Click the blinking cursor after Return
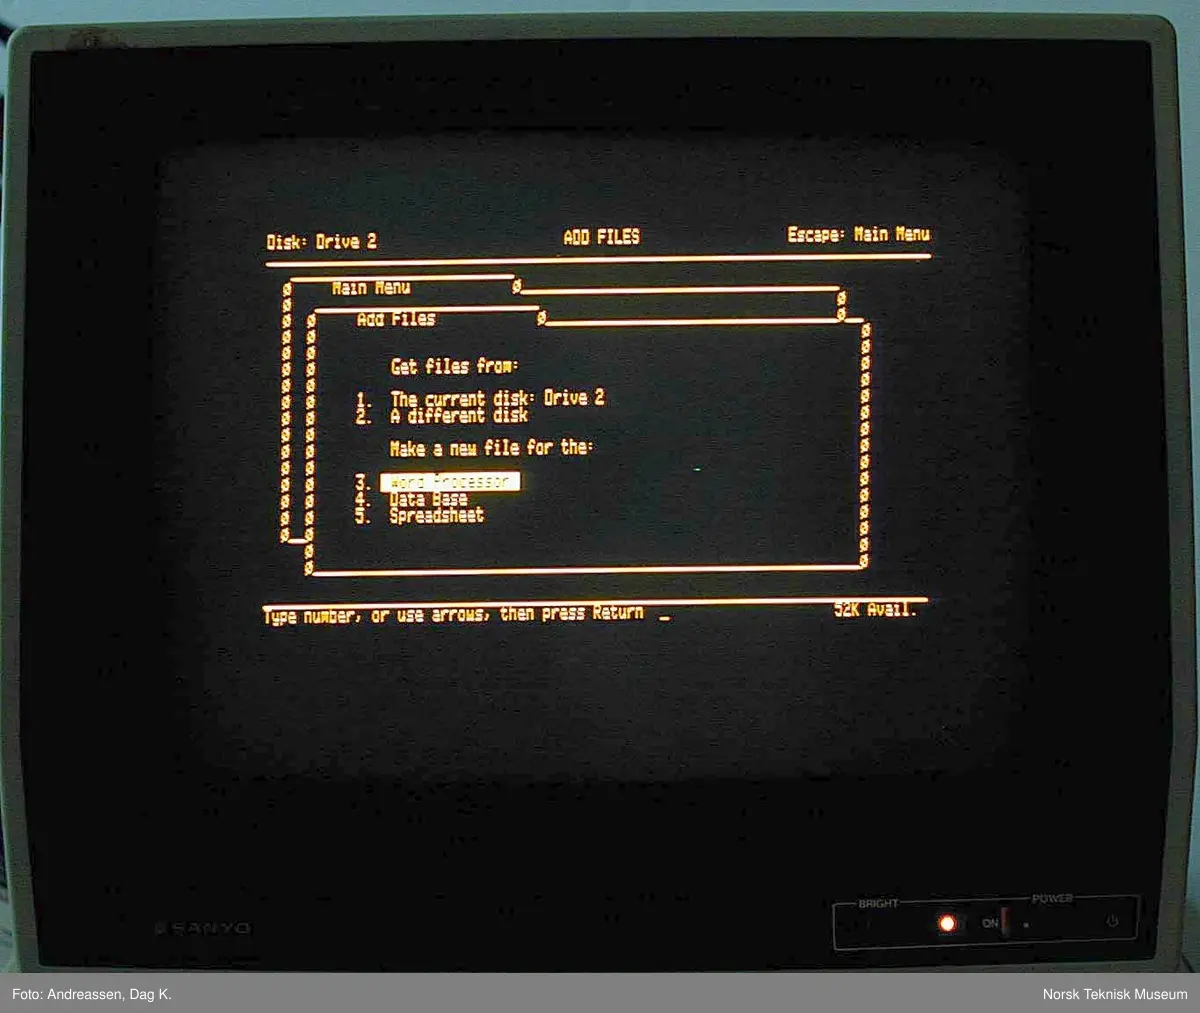The width and height of the screenshot is (1200, 1013). 665,619
